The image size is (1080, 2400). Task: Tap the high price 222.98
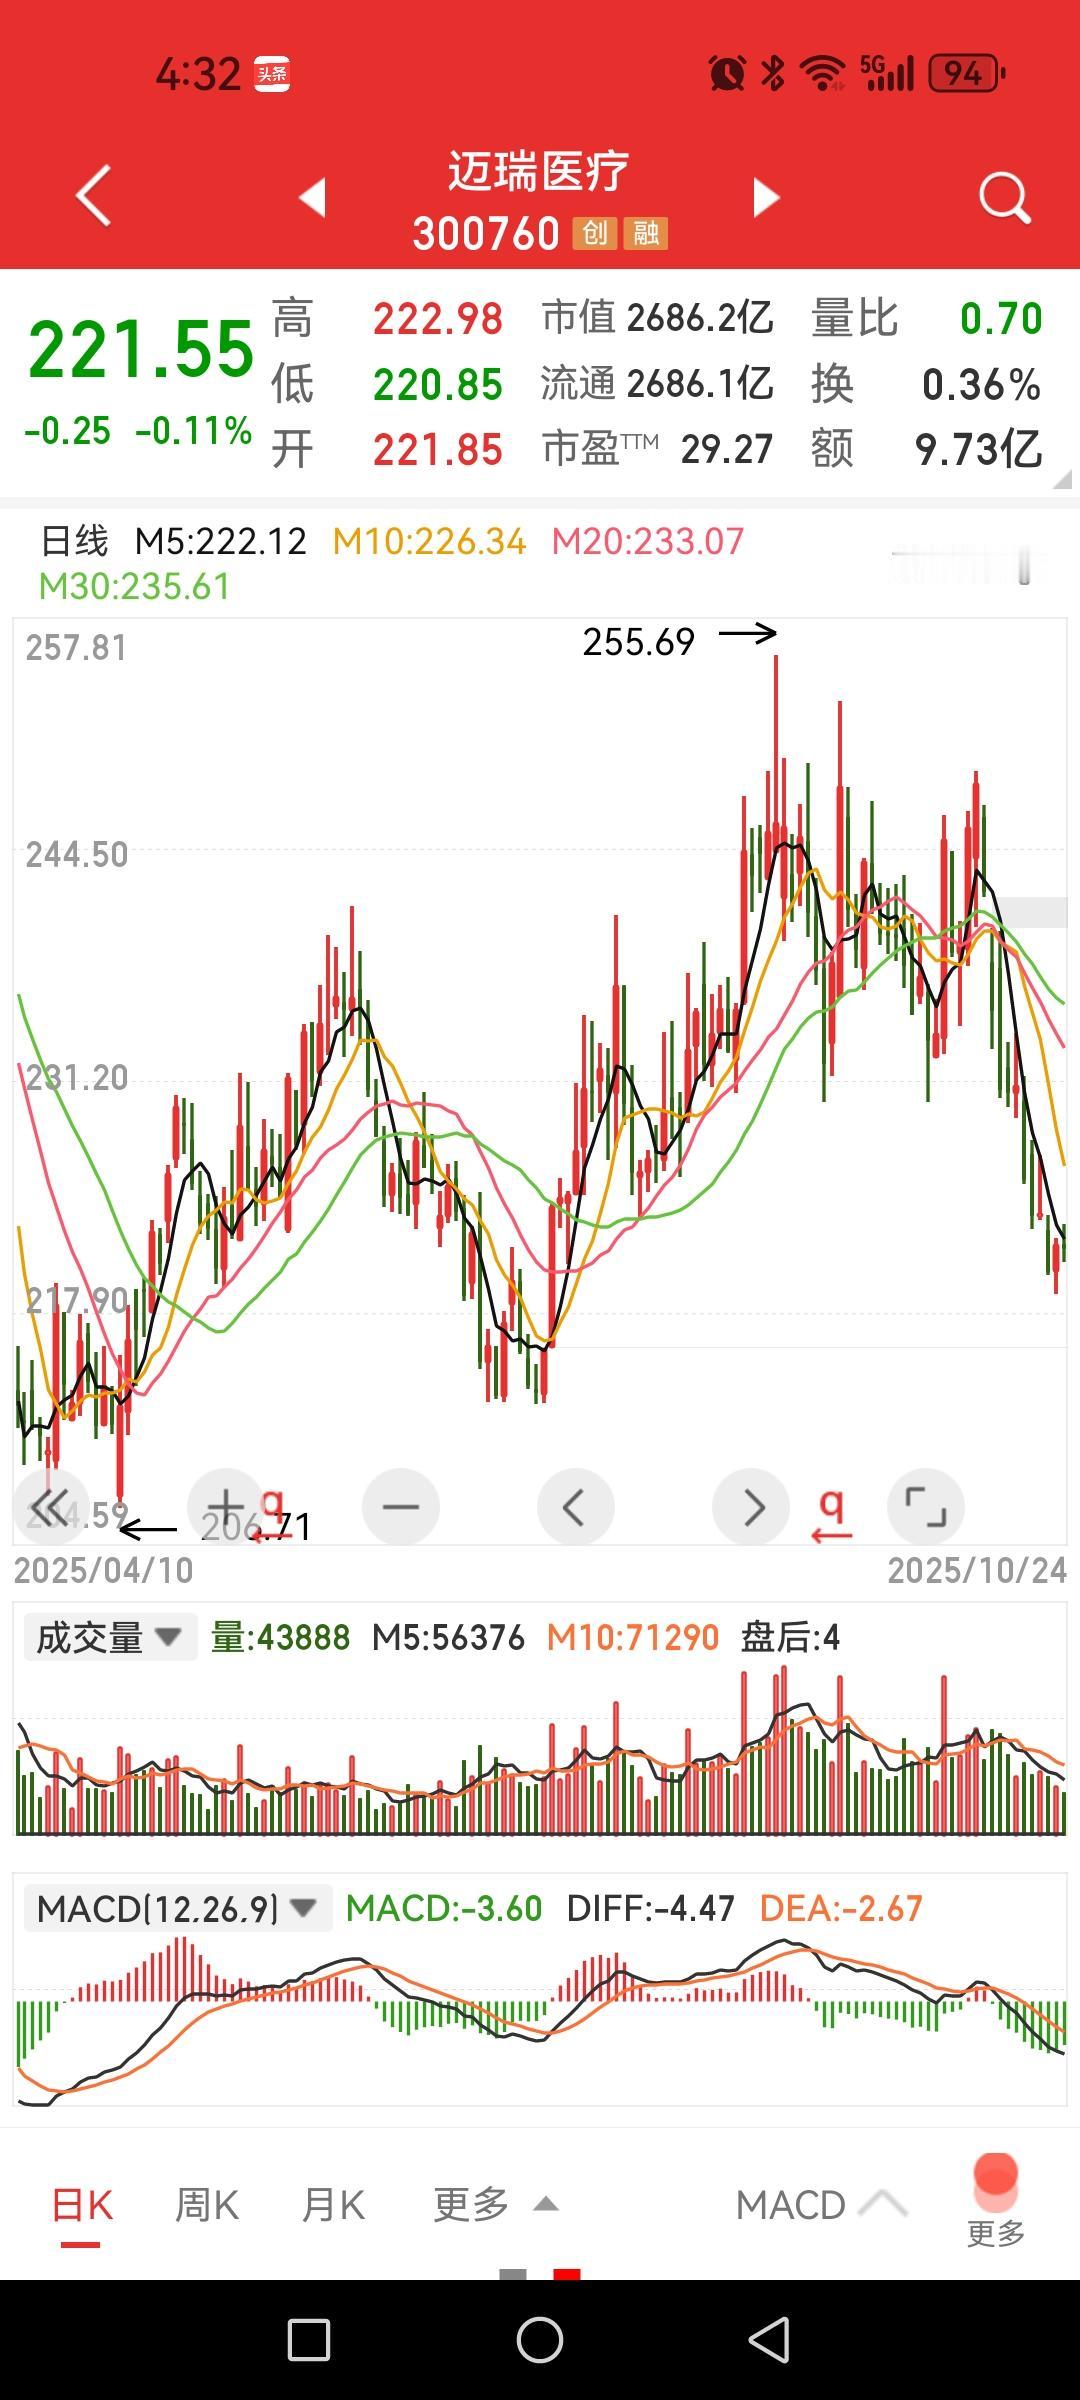pos(438,320)
